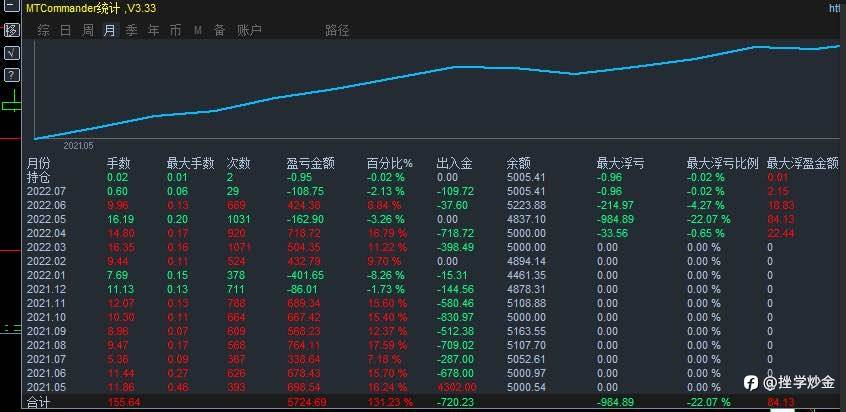The image size is (846, 412).
Task: Switch to the 日 daily tab
Action: click(x=65, y=30)
